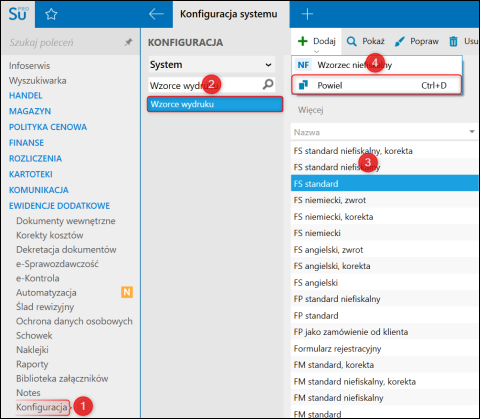Click the Subiekt PRO logo icon
The height and width of the screenshot is (419, 480).
(x=18, y=14)
